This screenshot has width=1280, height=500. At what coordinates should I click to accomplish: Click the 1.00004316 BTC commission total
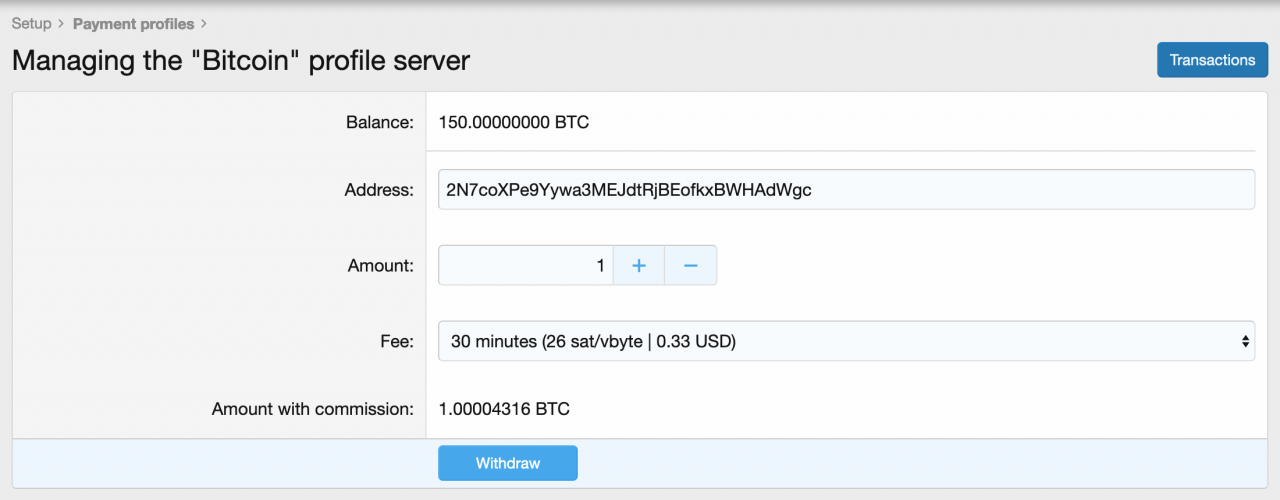pyautogui.click(x=505, y=409)
